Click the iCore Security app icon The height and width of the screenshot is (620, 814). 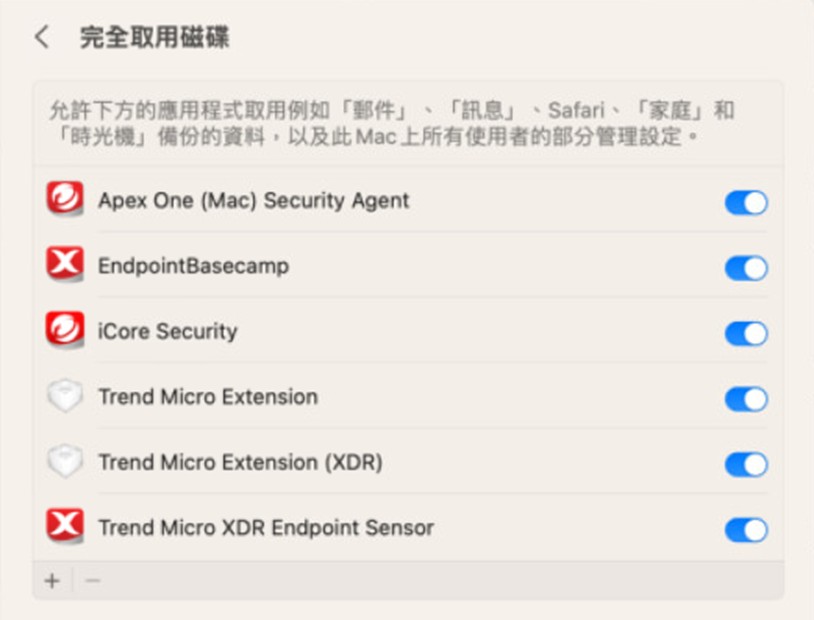(x=65, y=331)
